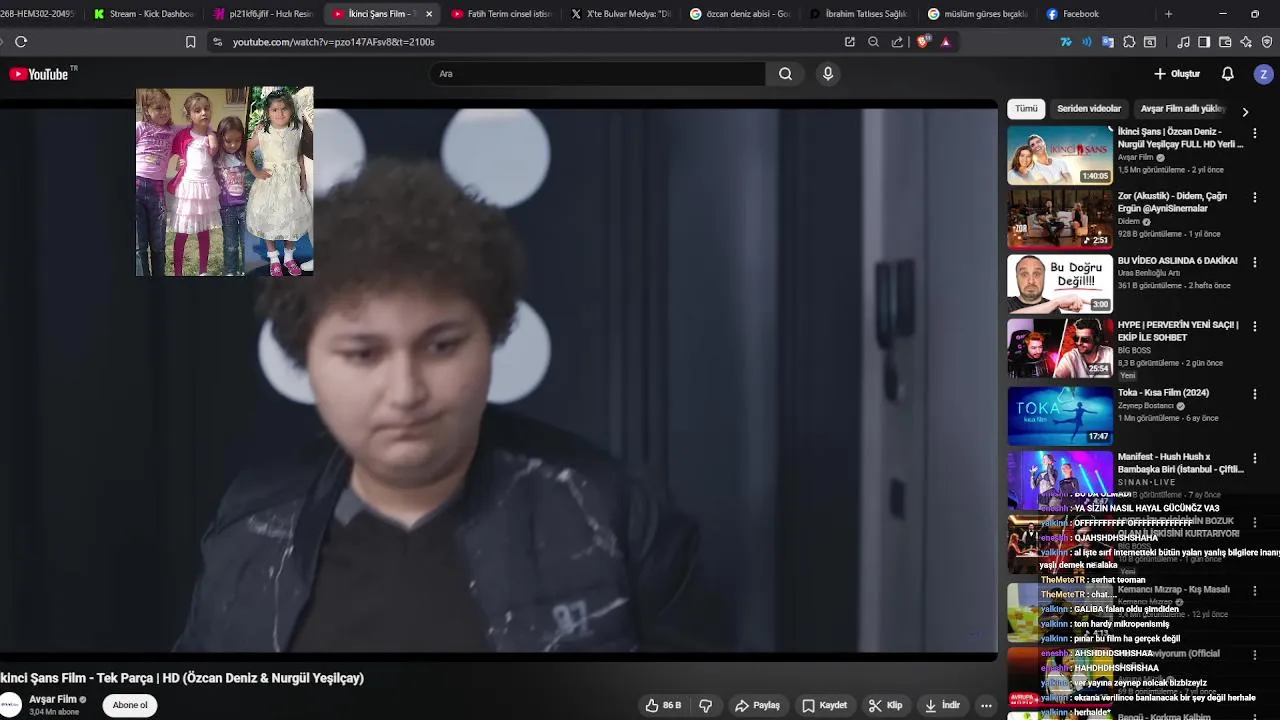
Task: Open a new browser tab with plus
Action: [x=1168, y=14]
